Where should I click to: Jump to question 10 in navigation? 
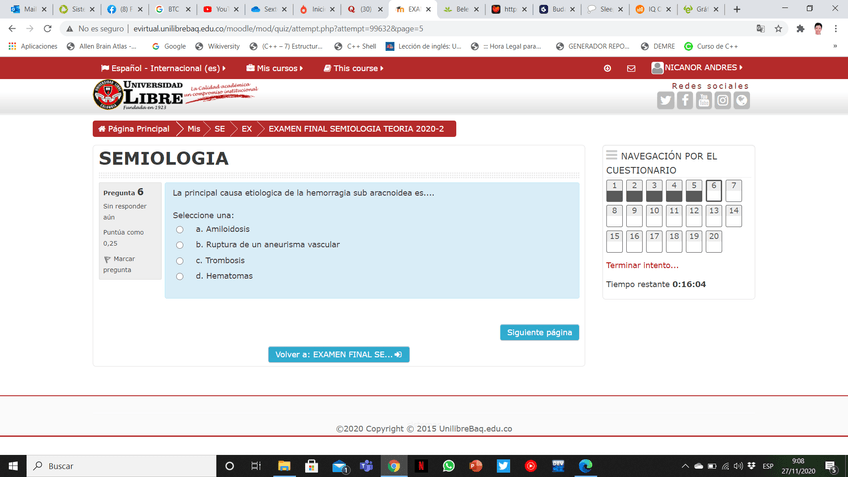pos(654,216)
